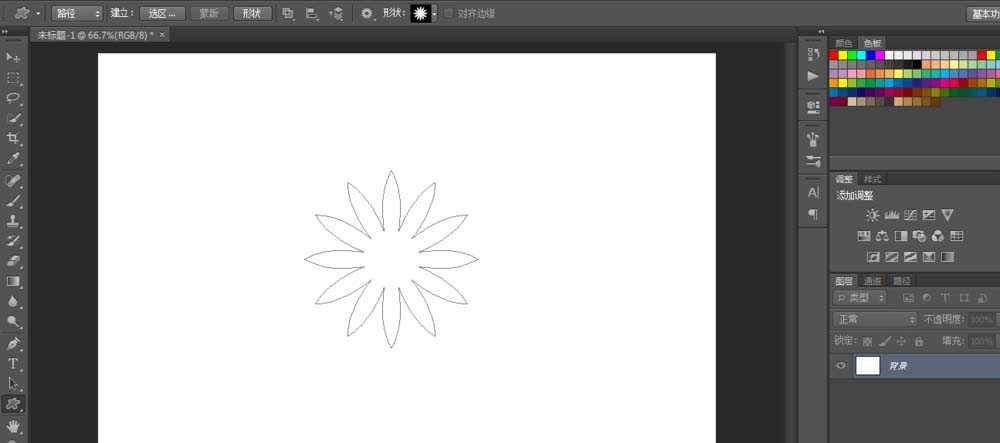The height and width of the screenshot is (443, 1000).
Task: Select the Pen tool
Action: (x=14, y=343)
